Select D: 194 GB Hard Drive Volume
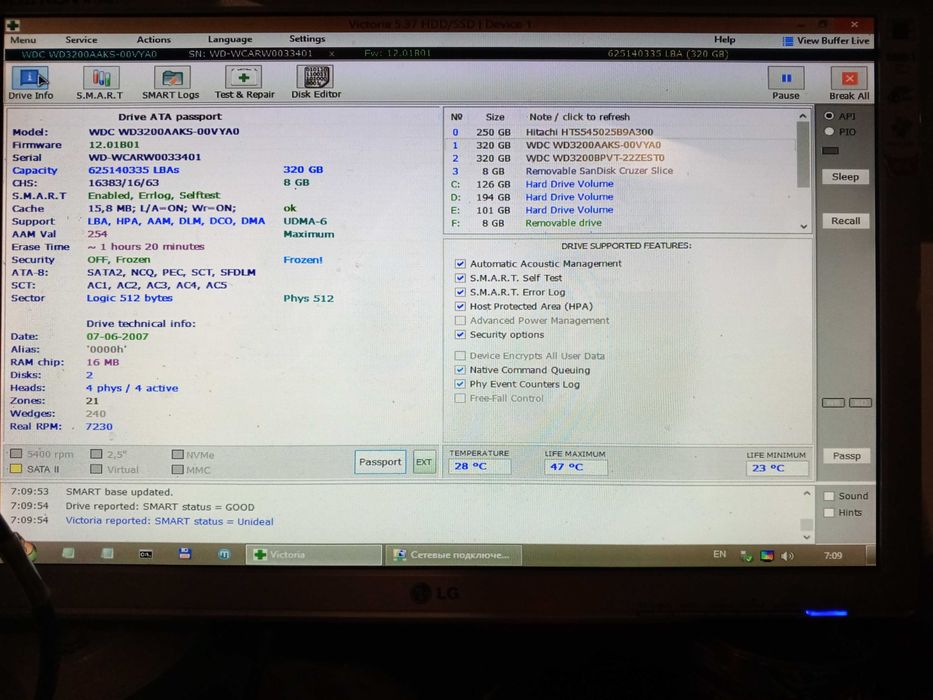The height and width of the screenshot is (700, 933). pyautogui.click(x=621, y=197)
